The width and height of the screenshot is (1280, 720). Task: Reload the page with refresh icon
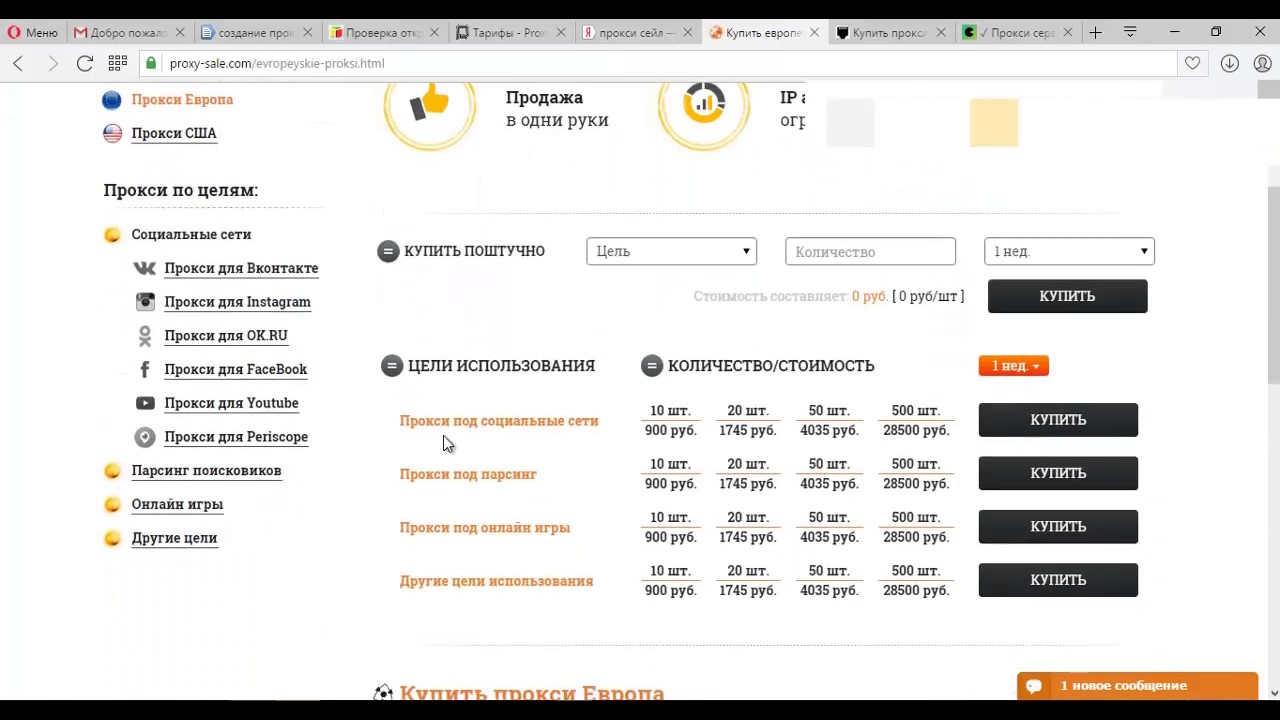(x=85, y=63)
